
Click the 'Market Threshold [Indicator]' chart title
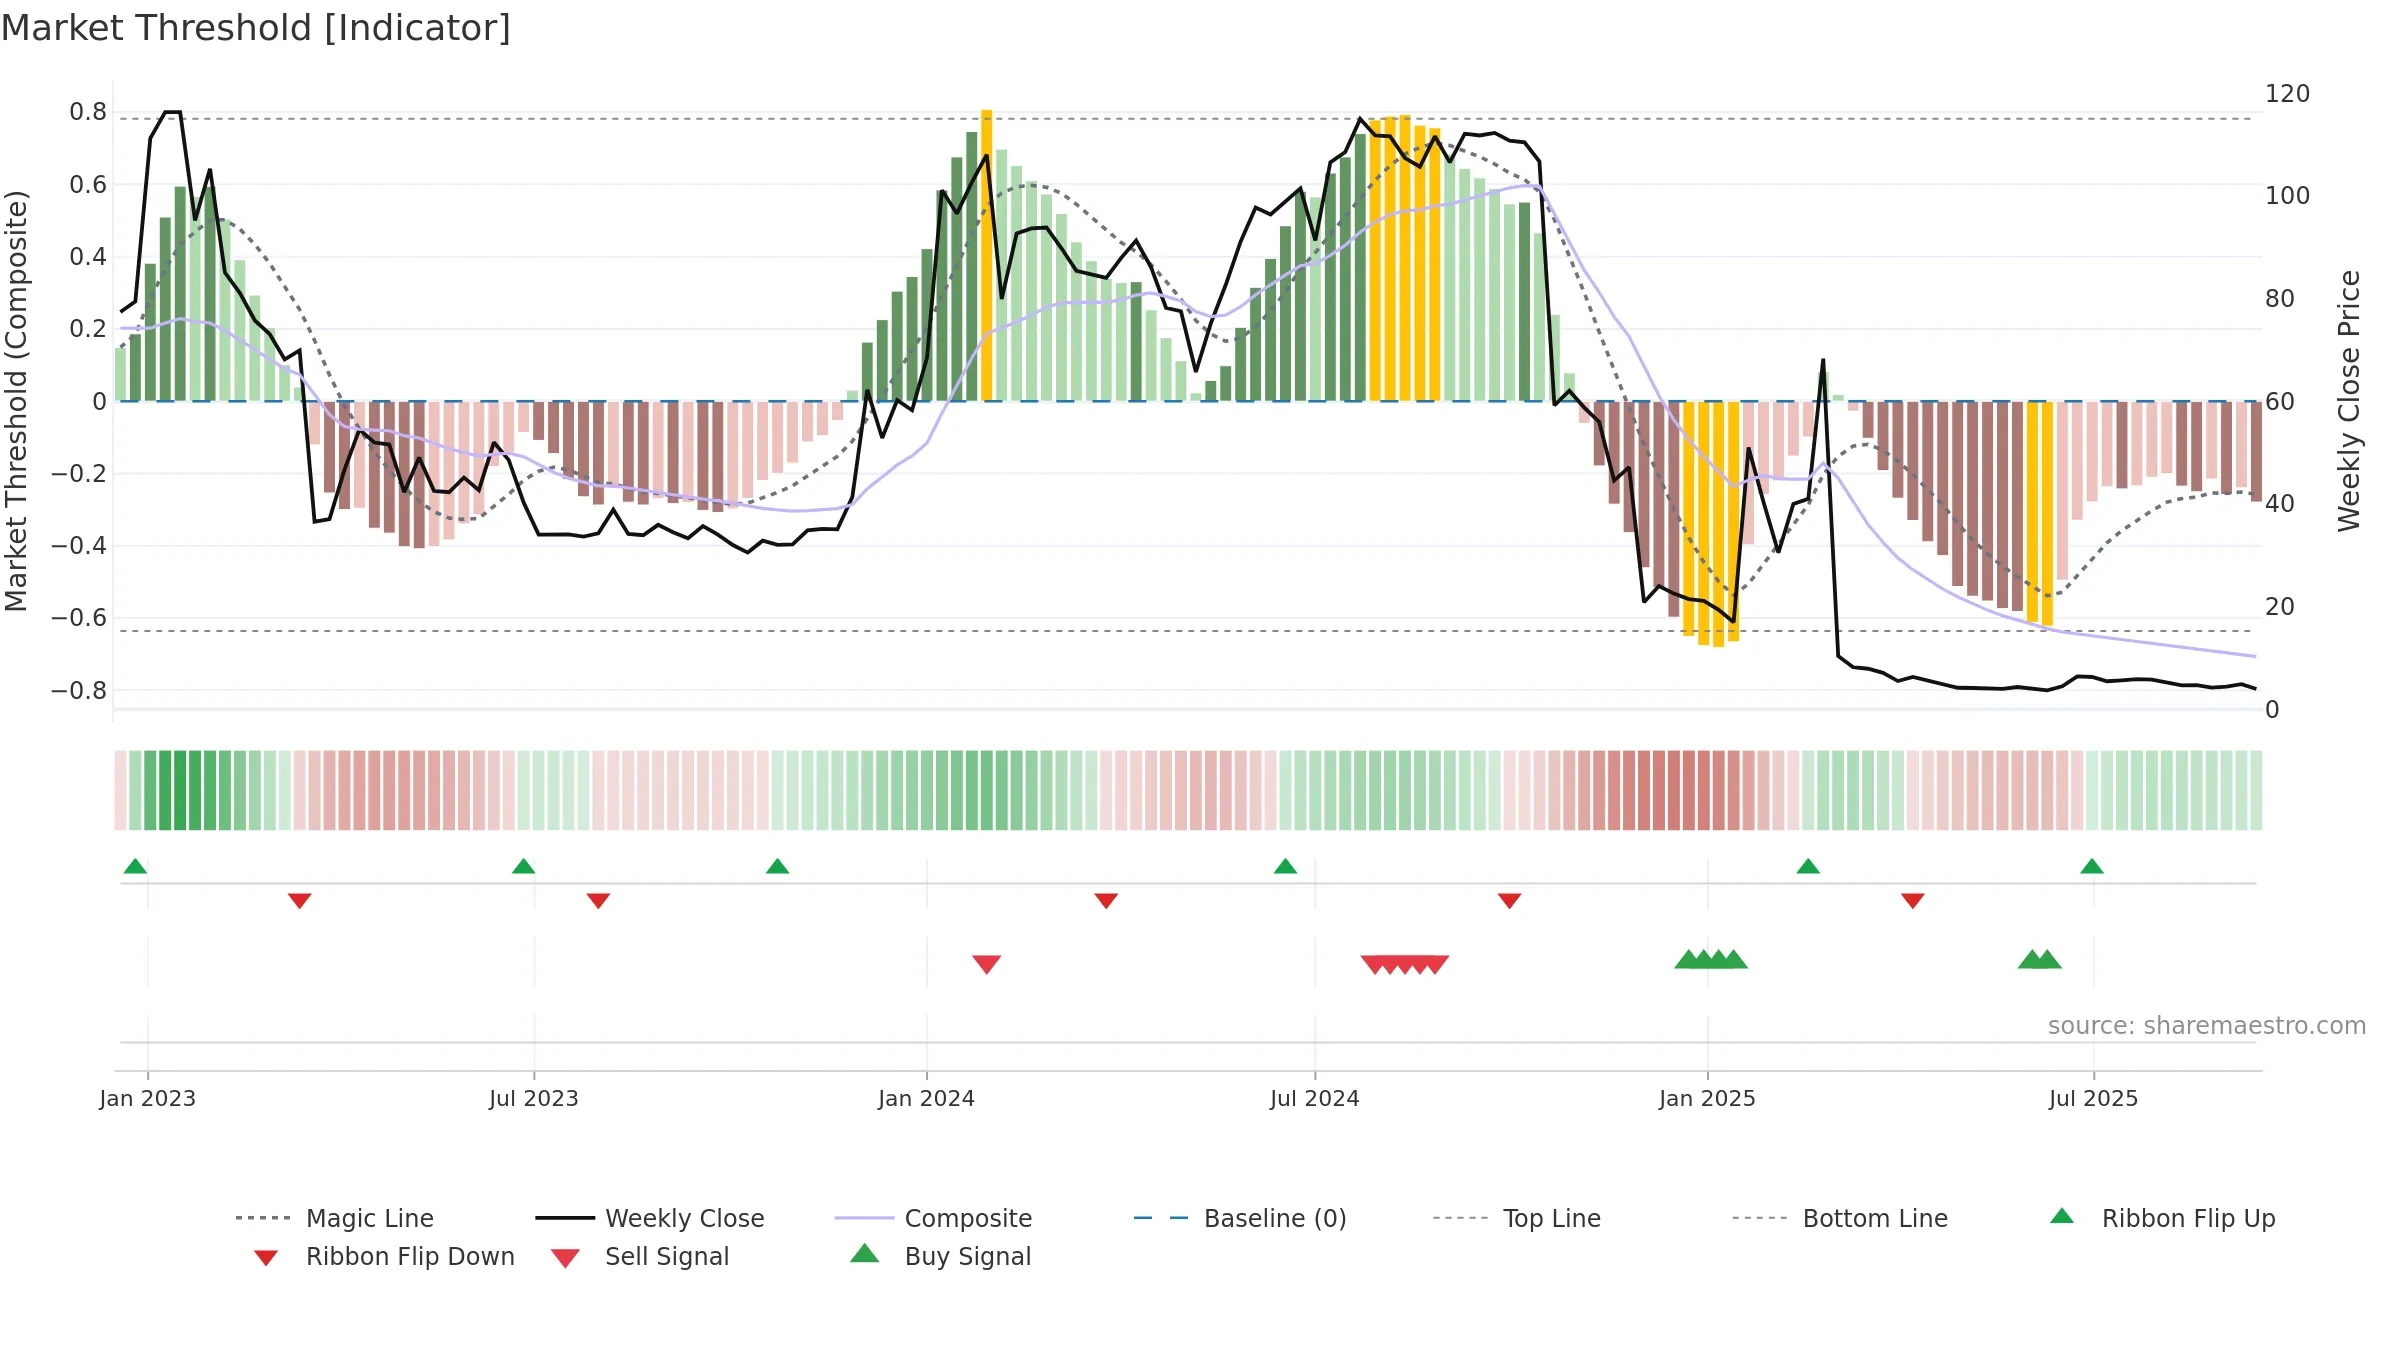click(256, 28)
